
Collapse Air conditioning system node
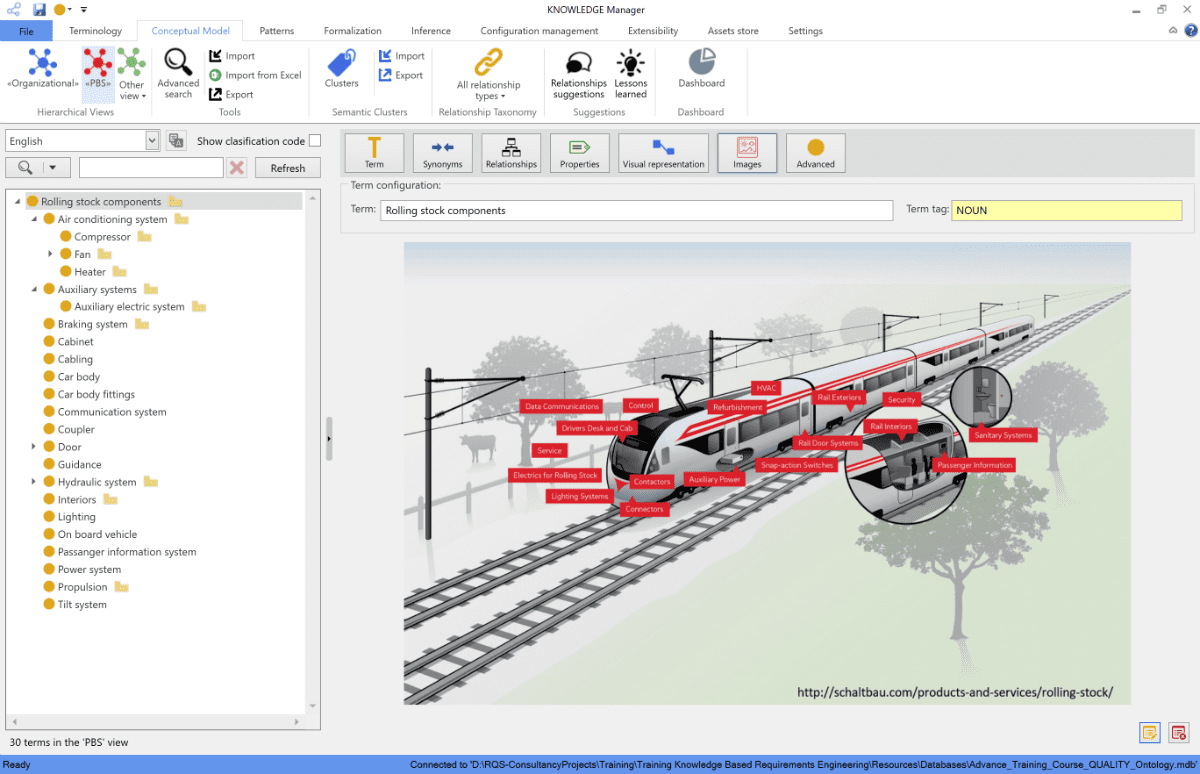coord(34,219)
